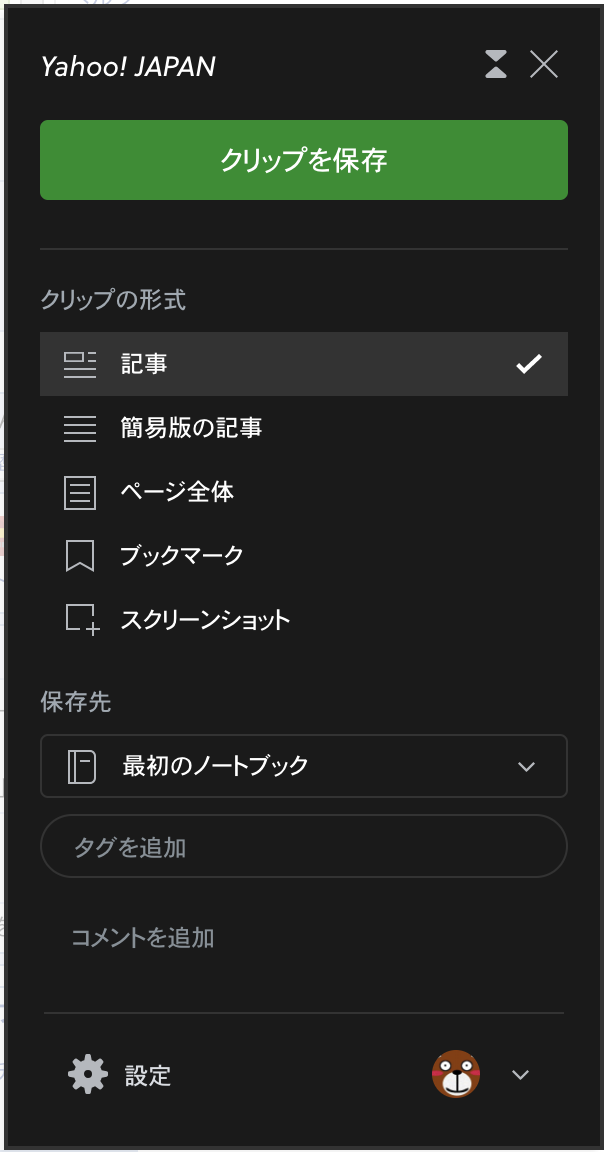Choose the スクリーンショット screenshot clip icon
This screenshot has height=1152, width=606.
(x=80, y=619)
